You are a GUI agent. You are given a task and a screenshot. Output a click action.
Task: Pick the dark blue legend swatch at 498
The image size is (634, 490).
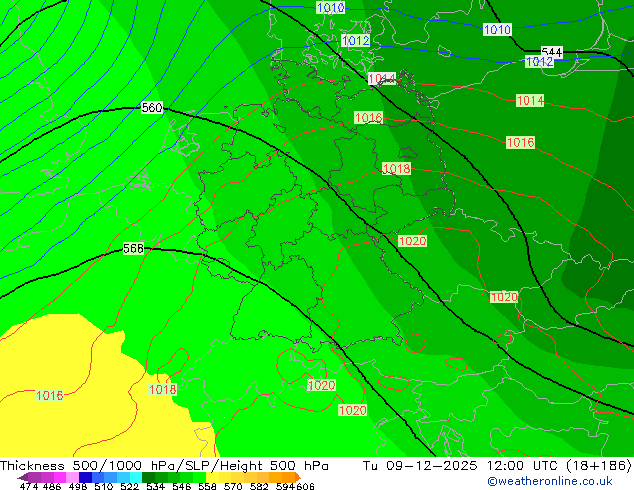pyautogui.click(x=85, y=477)
